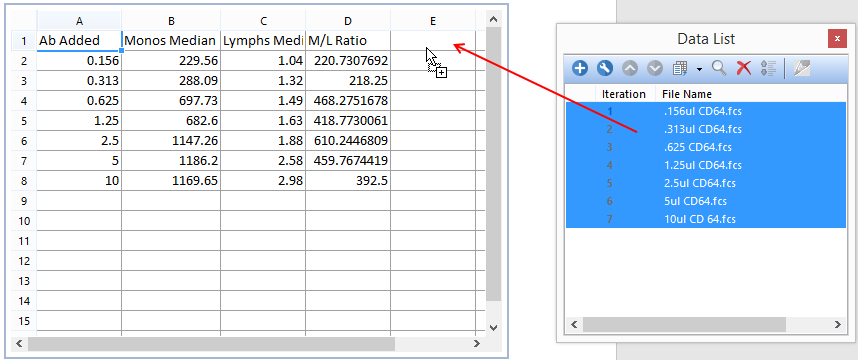The image size is (858, 361).
Task: Click the grey move up arrow icon
Action: pyautogui.click(x=630, y=68)
